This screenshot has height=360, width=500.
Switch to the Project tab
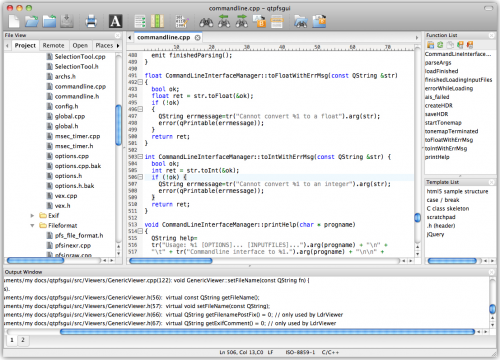[25, 45]
